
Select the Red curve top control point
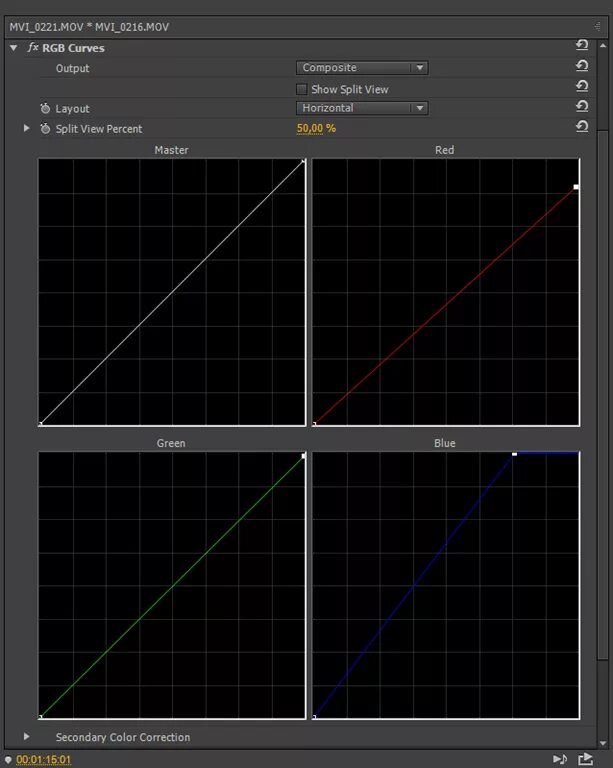(576, 187)
